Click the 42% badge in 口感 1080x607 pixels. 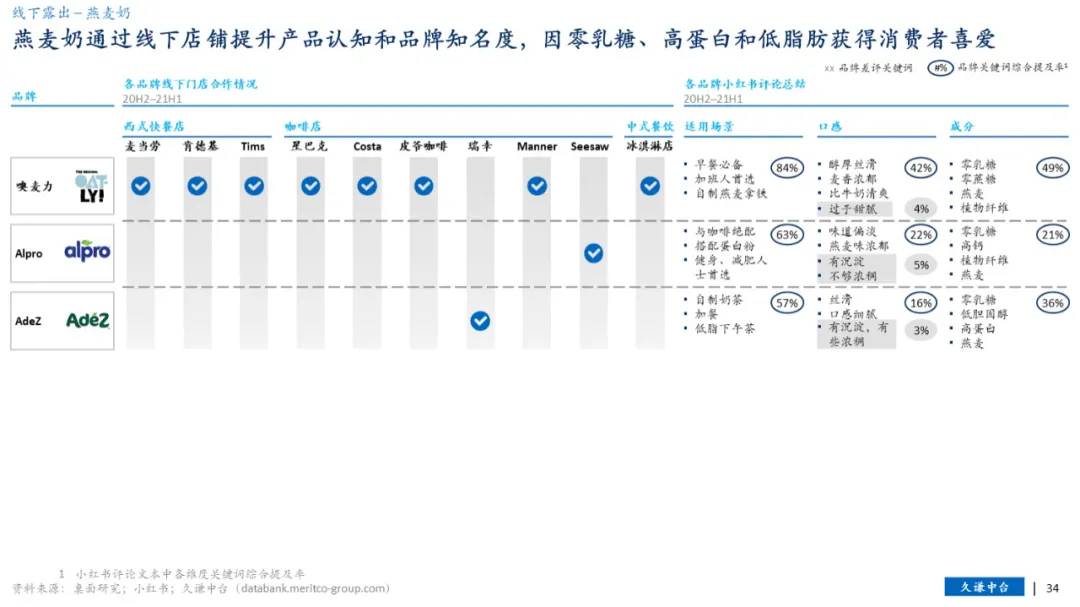920,167
